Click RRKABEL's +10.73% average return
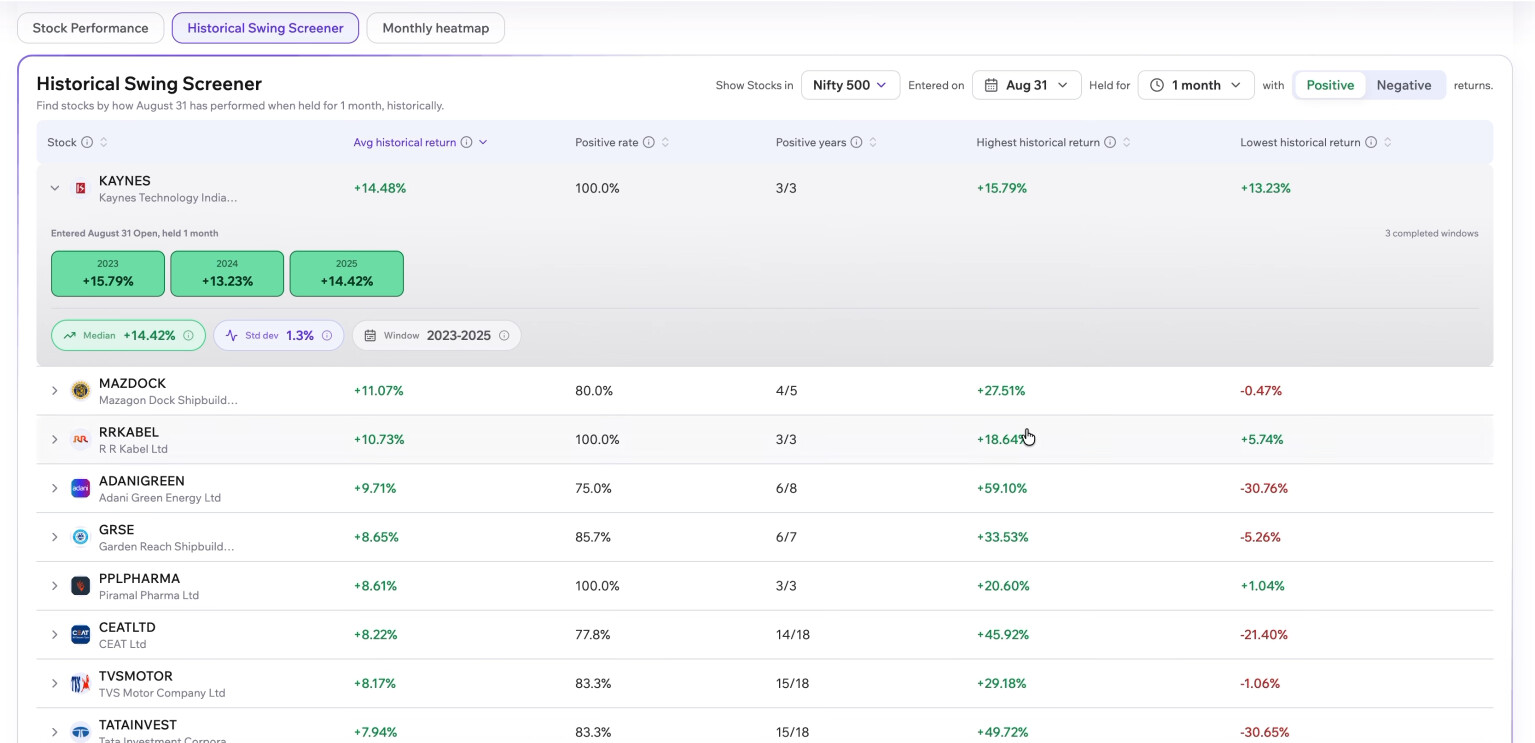The height and width of the screenshot is (743, 1535). click(379, 440)
